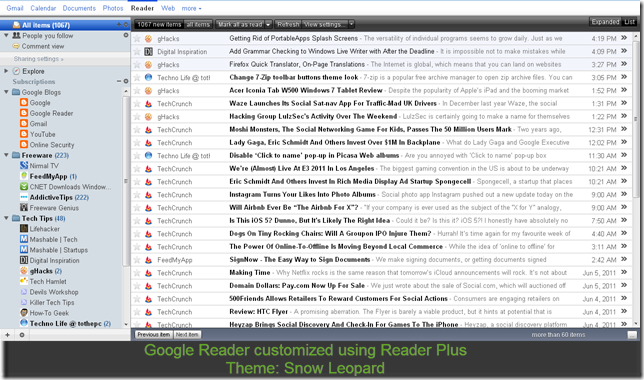Screen dimensions: 644x380
Task: Click the CNET Downloads feed icon
Action: [x=24, y=187]
